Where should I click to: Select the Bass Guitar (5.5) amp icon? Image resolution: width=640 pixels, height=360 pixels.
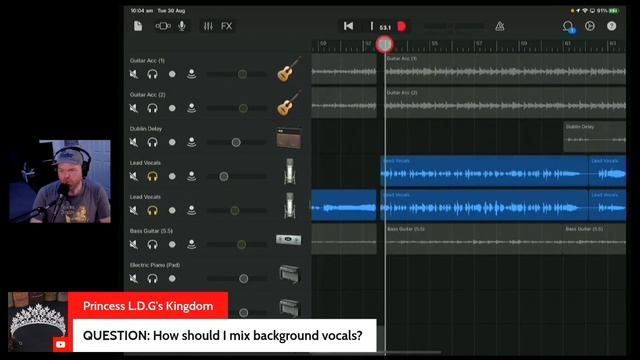coord(289,240)
